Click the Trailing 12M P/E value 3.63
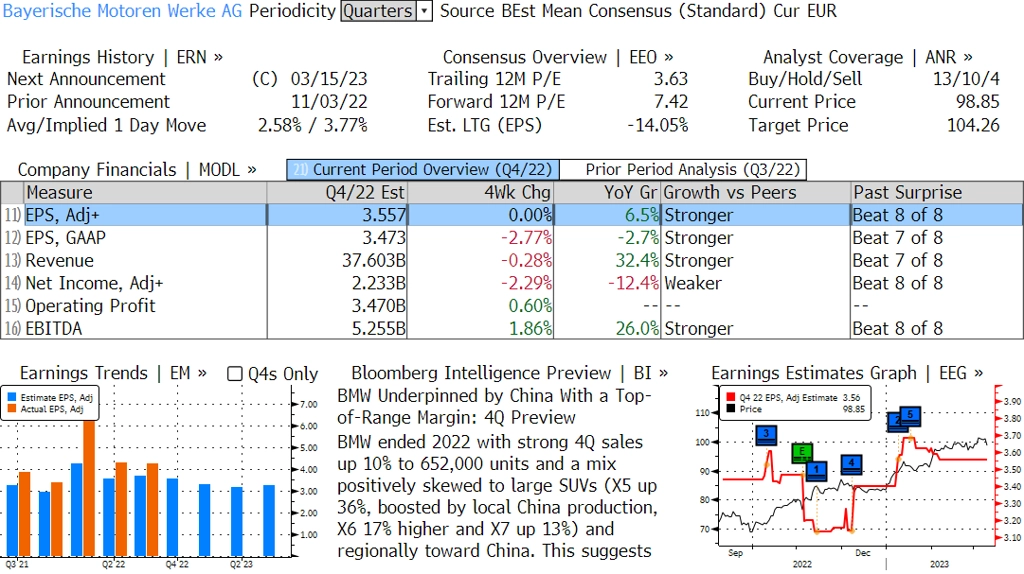The width and height of the screenshot is (1024, 574). pyautogui.click(x=671, y=79)
